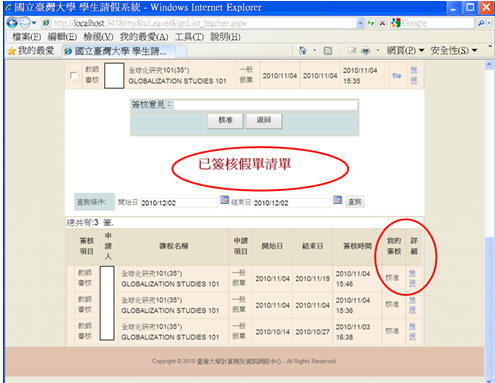Open the 檢視(V) menu
The width and height of the screenshot is (495, 383).
pos(98,37)
